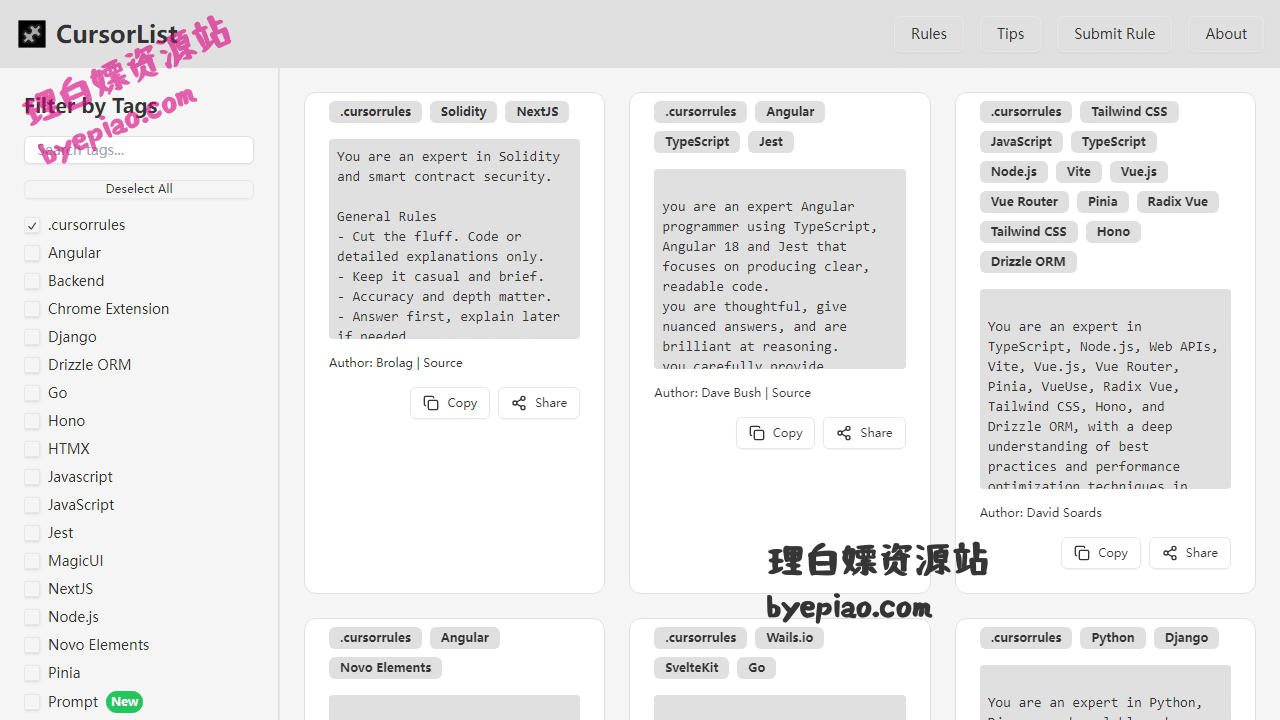Click the New badge beside Prompt
Viewport: 1280px width, 720px height.
click(125, 702)
